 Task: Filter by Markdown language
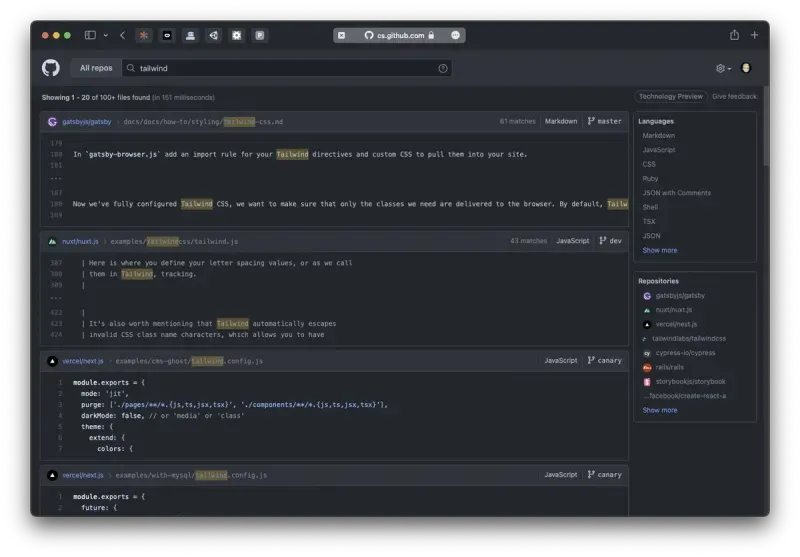tap(658, 136)
